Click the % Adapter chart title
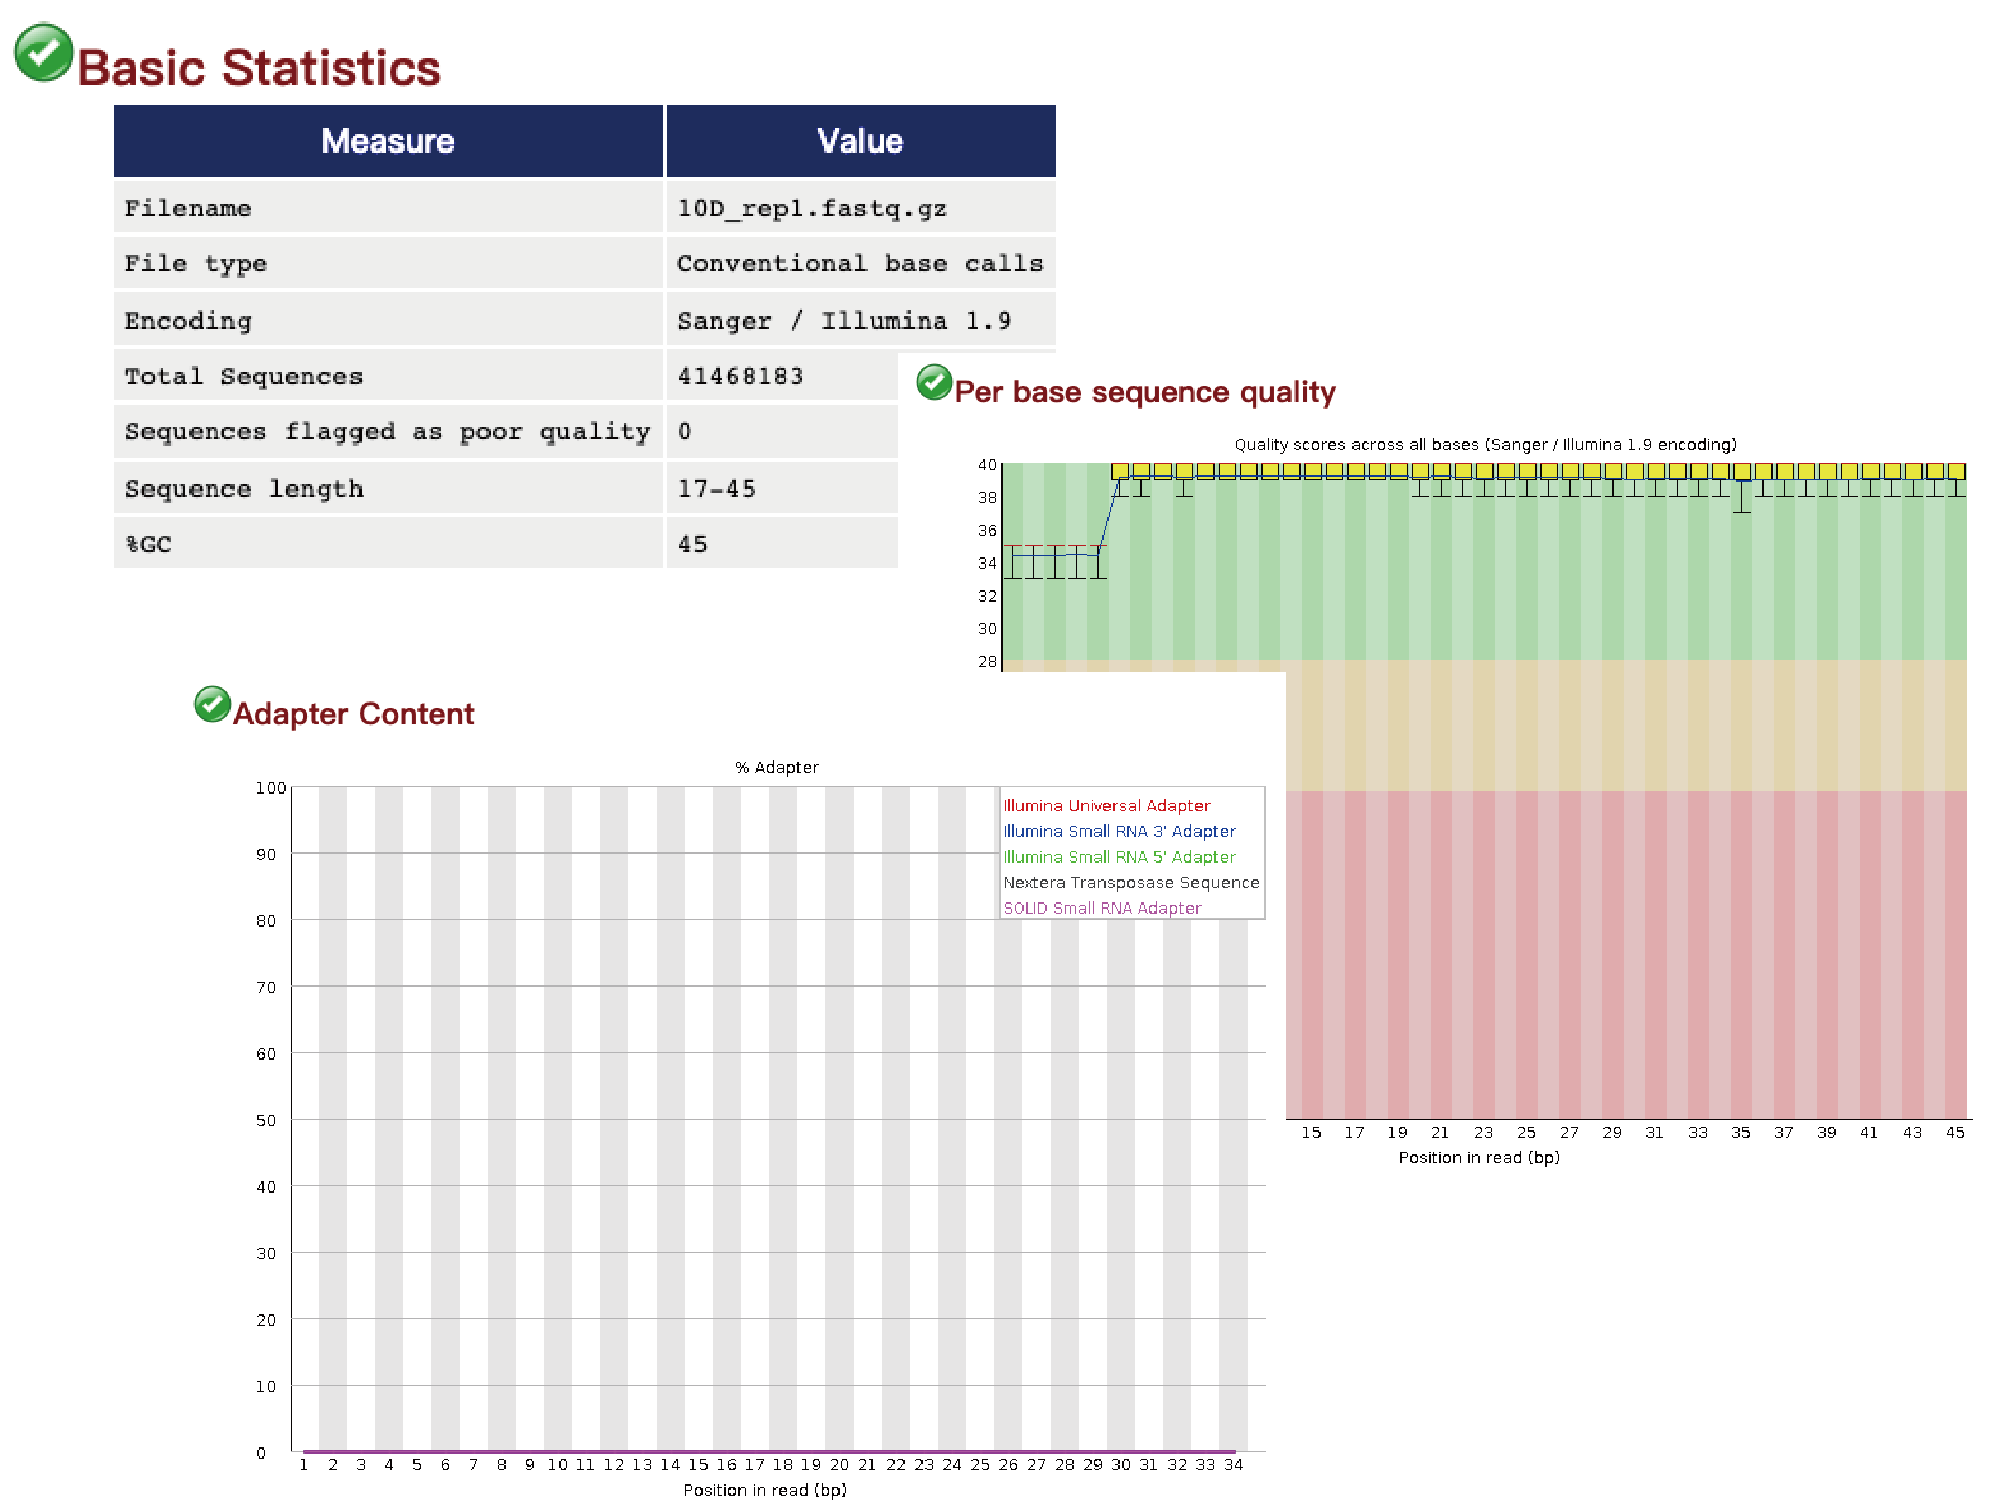This screenshot has width=2001, height=1509. pos(777,768)
